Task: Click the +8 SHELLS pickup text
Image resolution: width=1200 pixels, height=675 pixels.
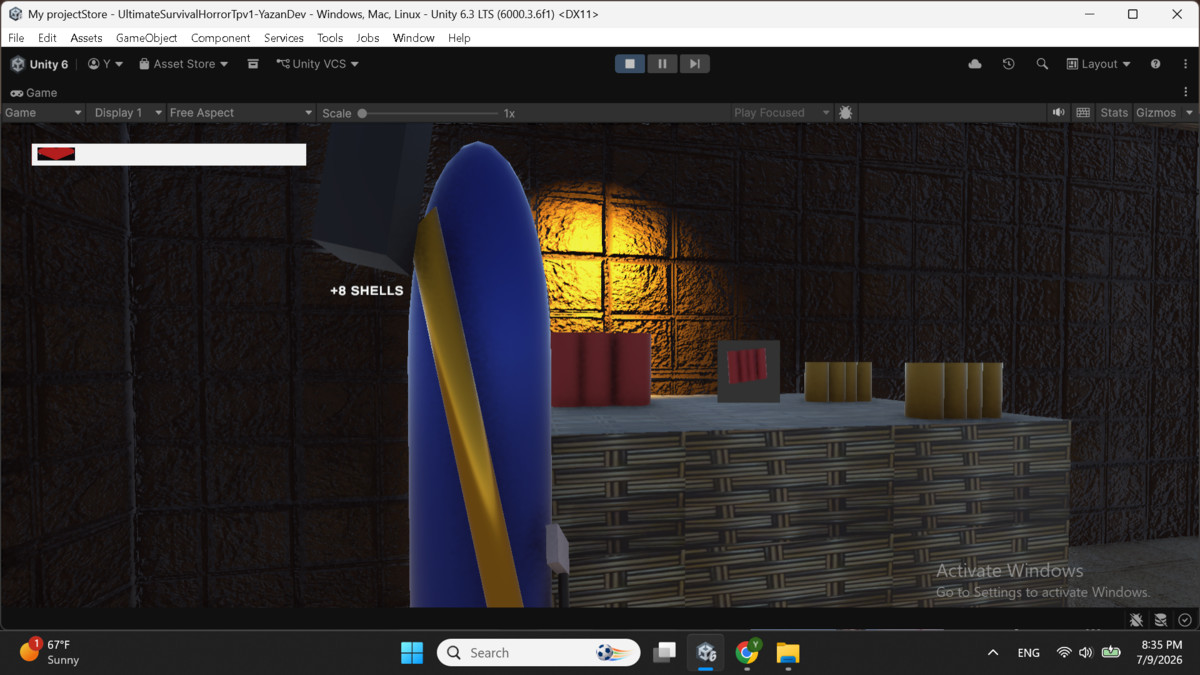Action: coord(367,291)
